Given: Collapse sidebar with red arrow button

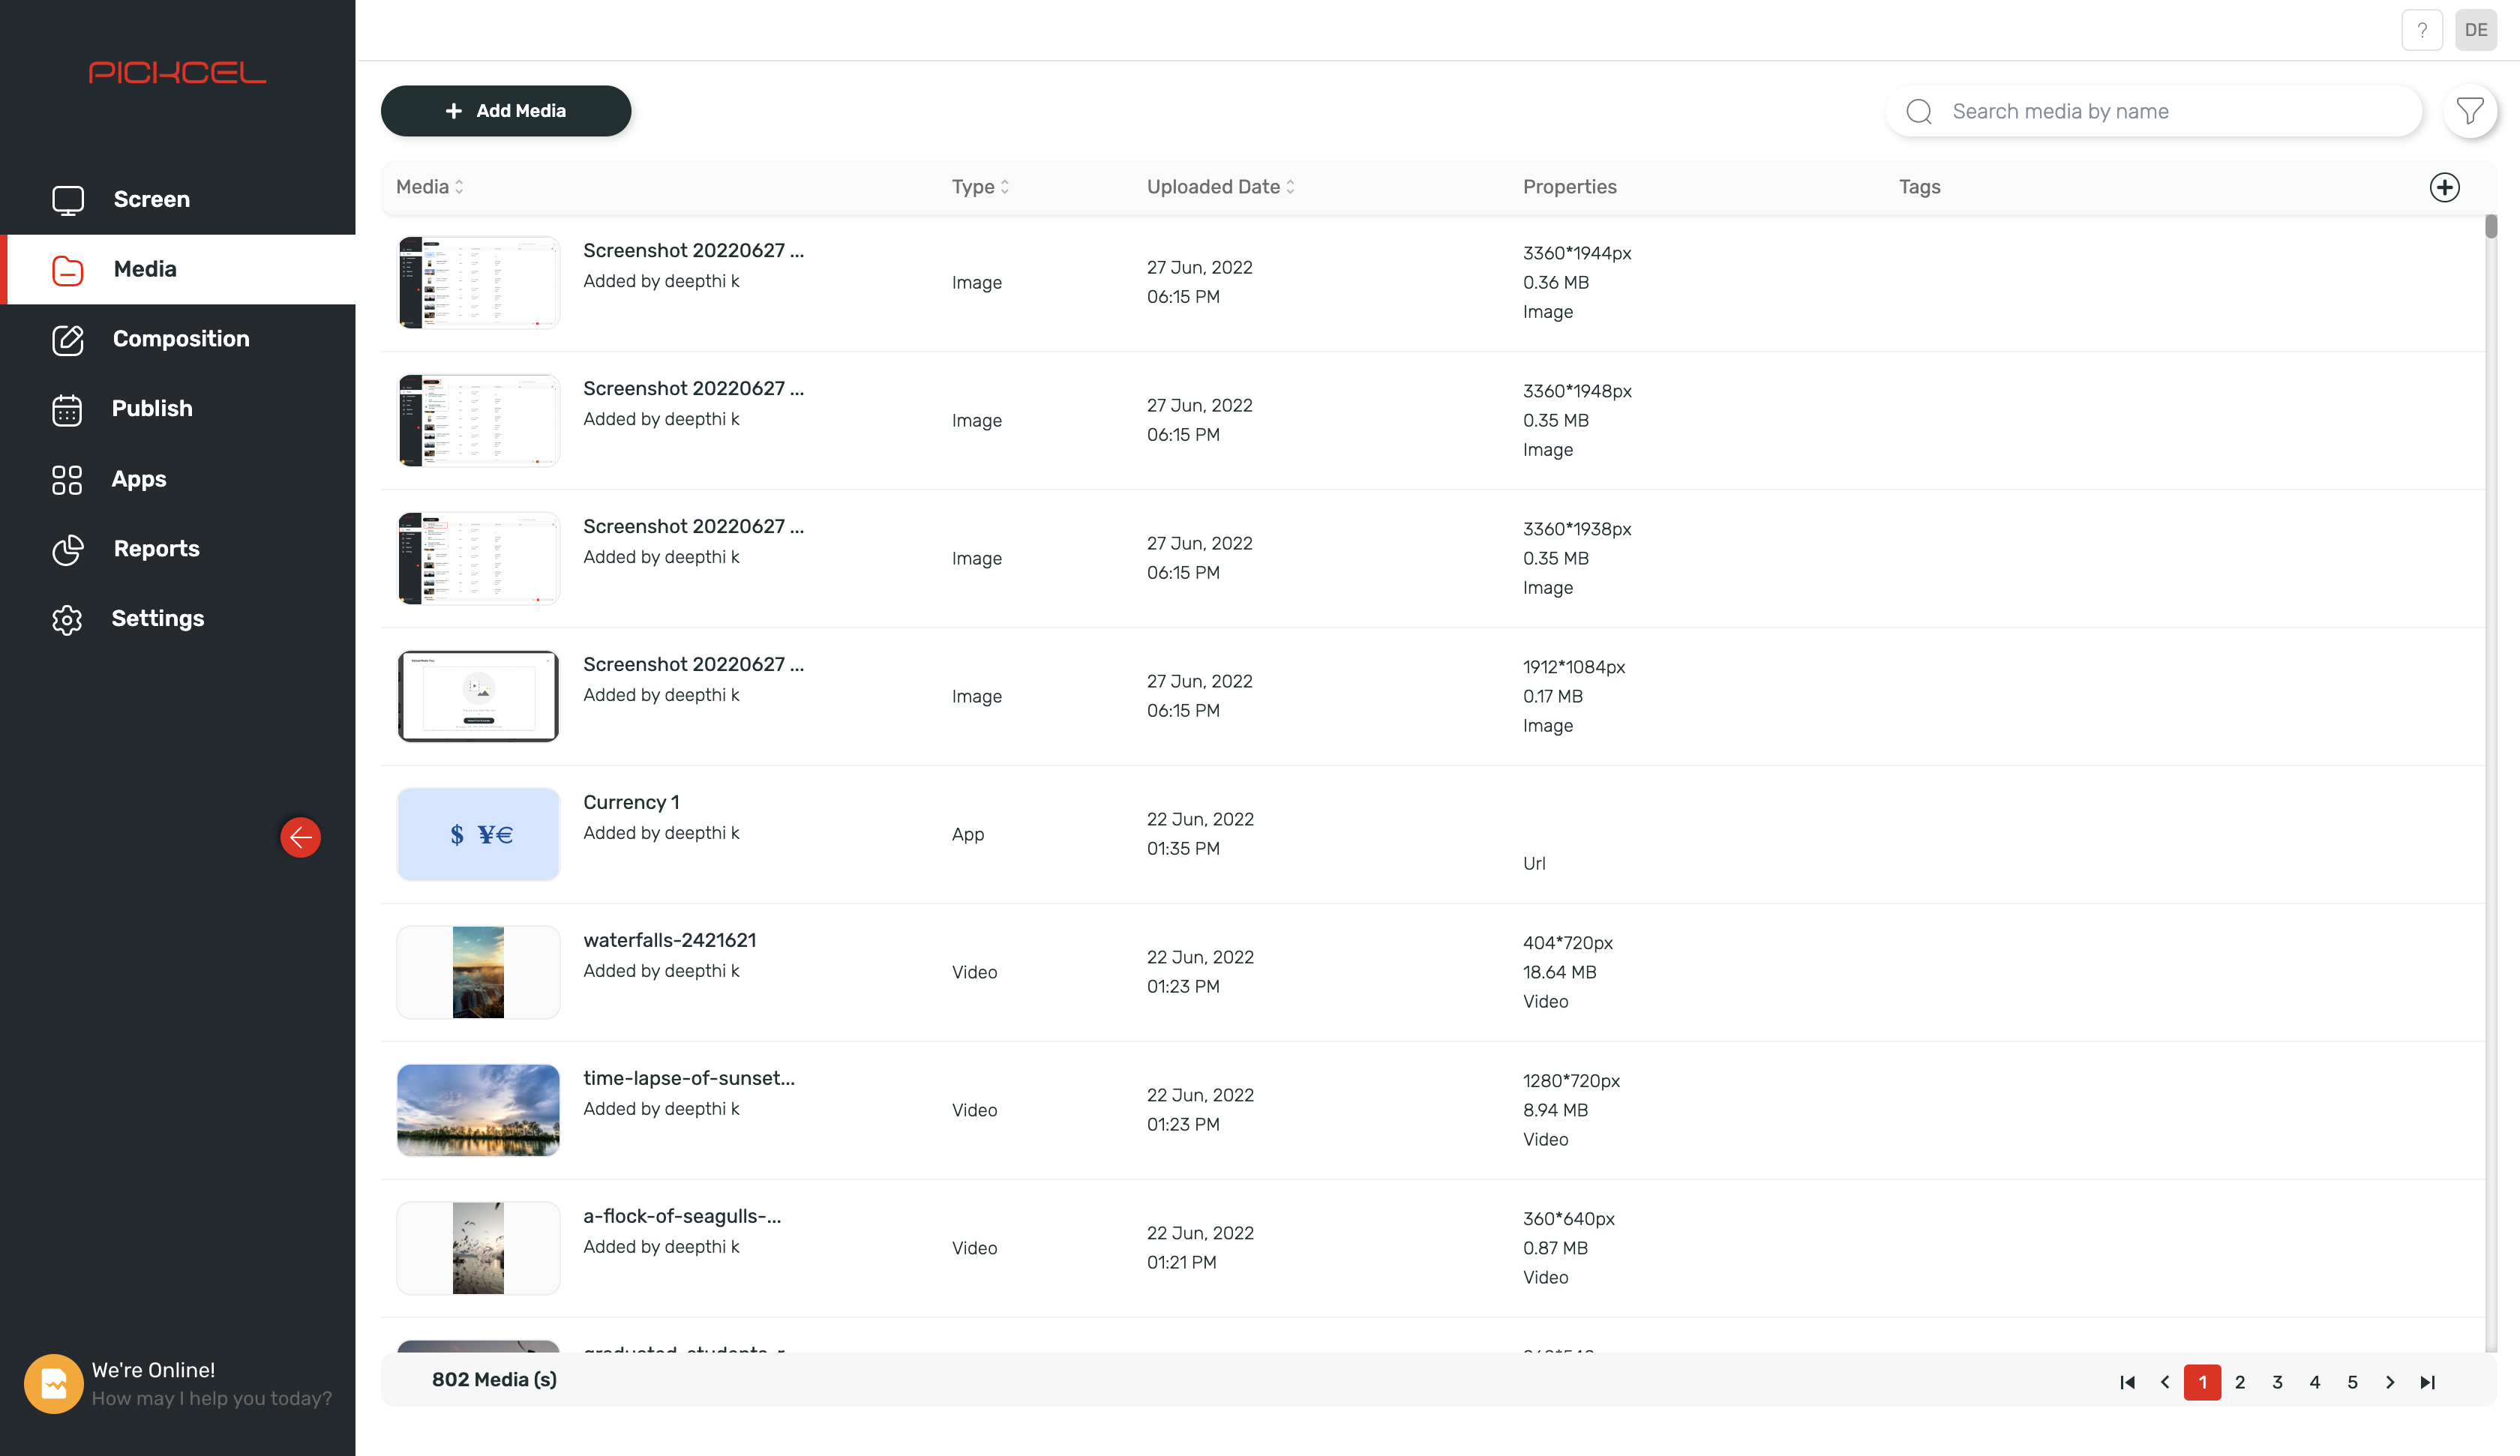Looking at the screenshot, I should [300, 837].
